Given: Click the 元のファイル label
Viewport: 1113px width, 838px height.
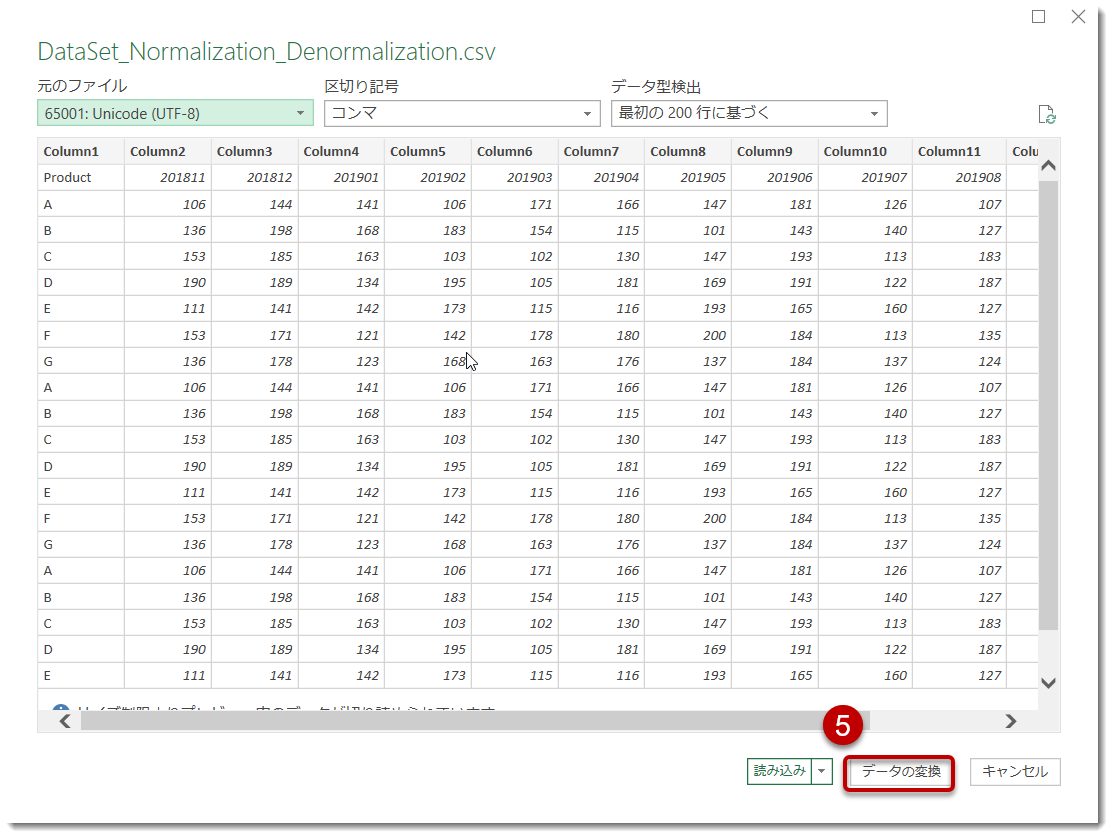Looking at the screenshot, I should tap(82, 86).
